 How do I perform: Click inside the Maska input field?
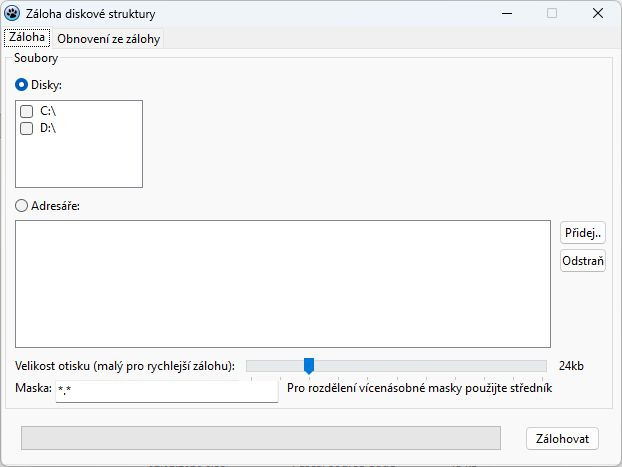click(x=167, y=391)
